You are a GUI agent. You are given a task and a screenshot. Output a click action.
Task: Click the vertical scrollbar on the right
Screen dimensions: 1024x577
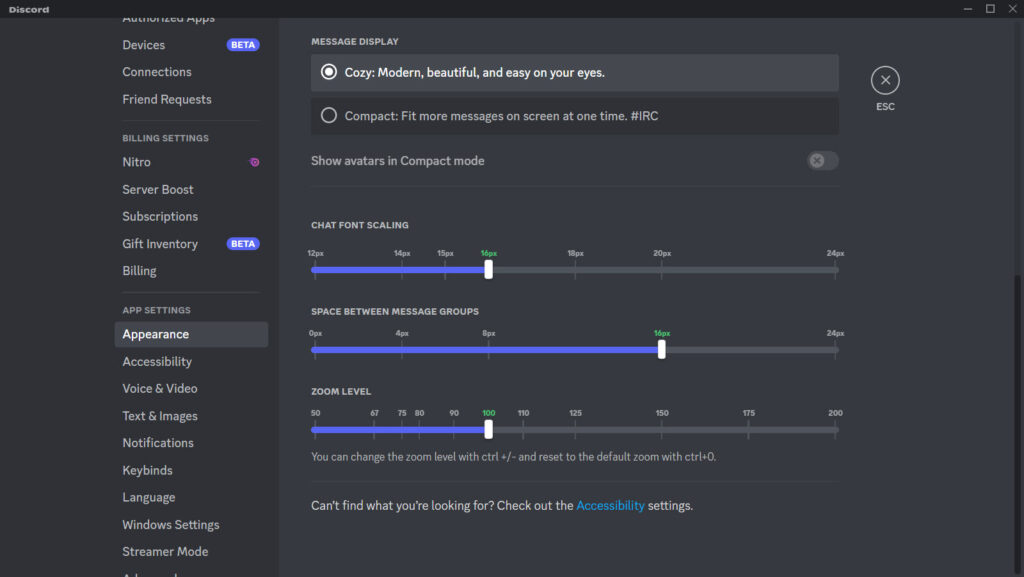point(1018,424)
